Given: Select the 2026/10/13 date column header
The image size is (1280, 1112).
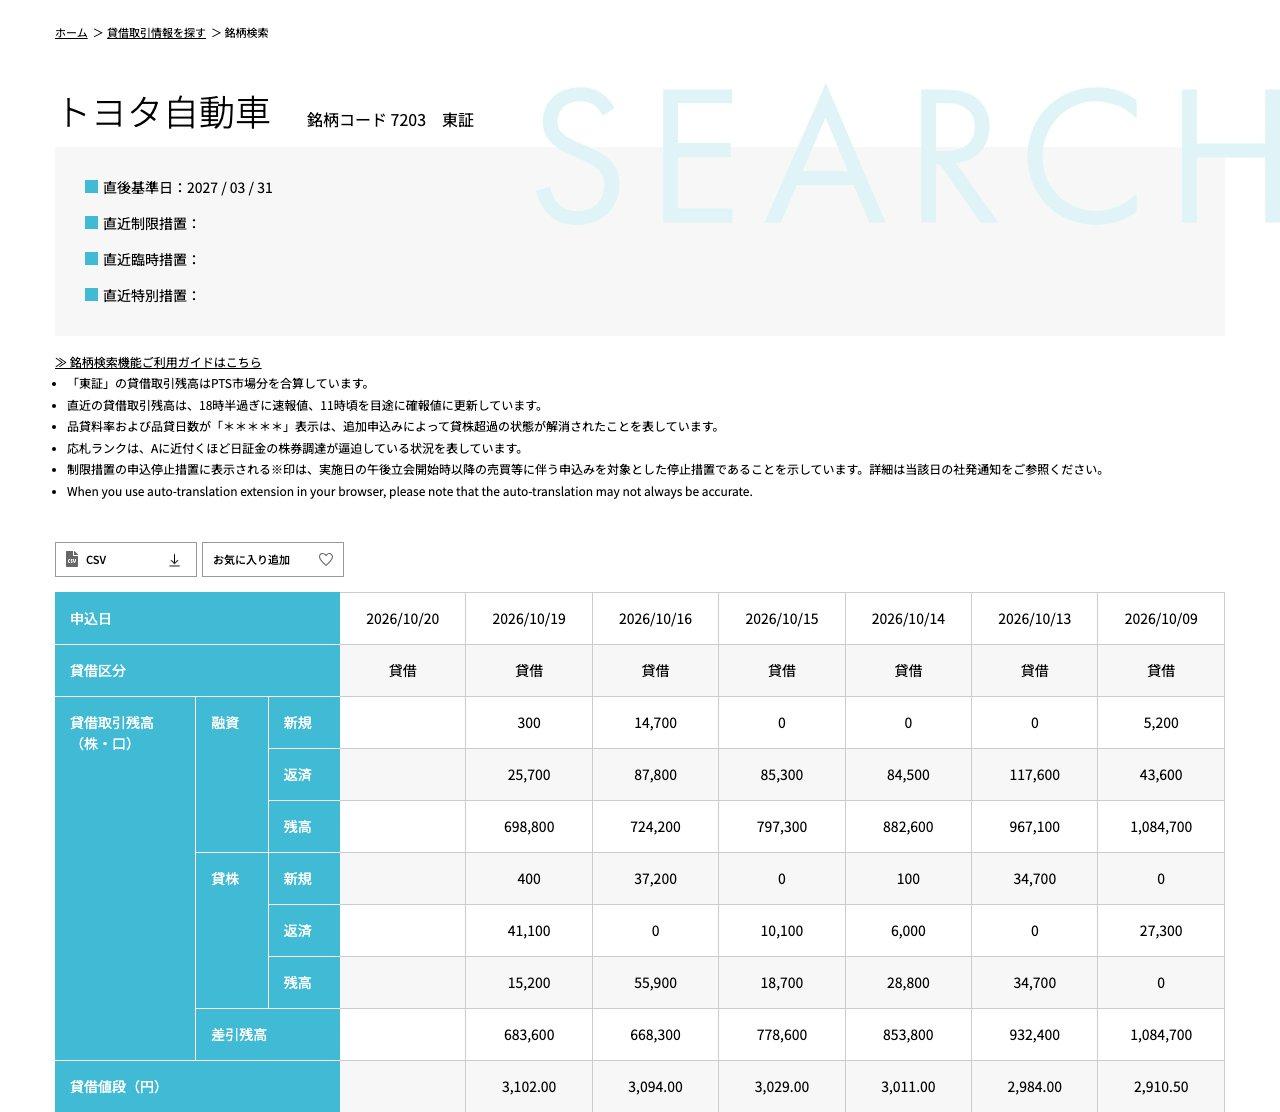Looking at the screenshot, I should point(1034,619).
